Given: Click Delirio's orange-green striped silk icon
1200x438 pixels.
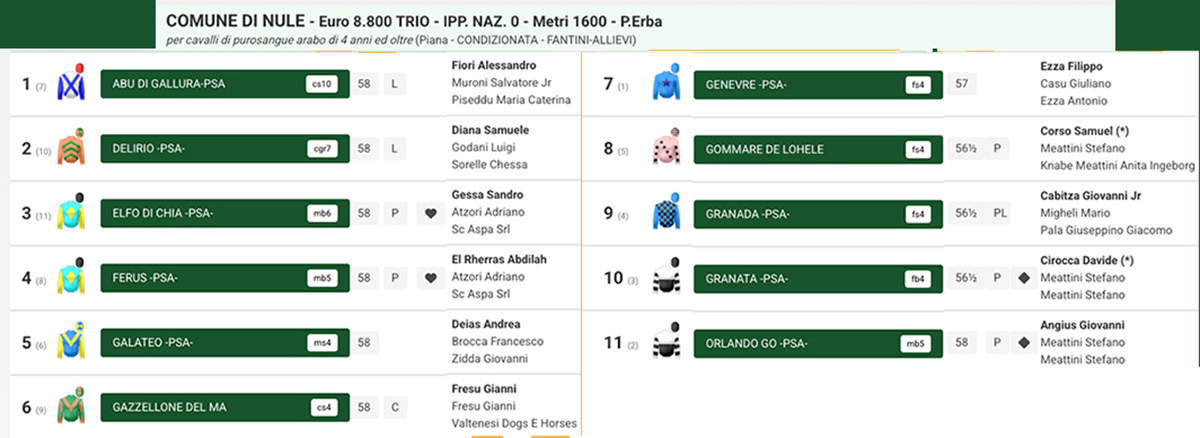Looking at the screenshot, I should coord(70,148).
